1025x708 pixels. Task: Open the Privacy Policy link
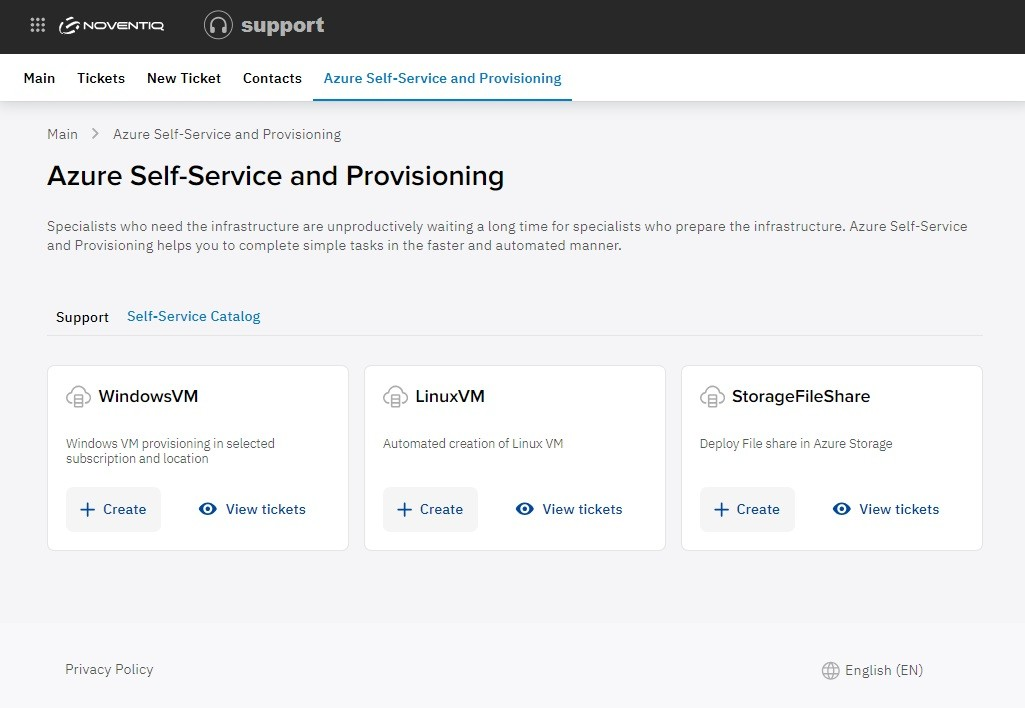pyautogui.click(x=109, y=670)
